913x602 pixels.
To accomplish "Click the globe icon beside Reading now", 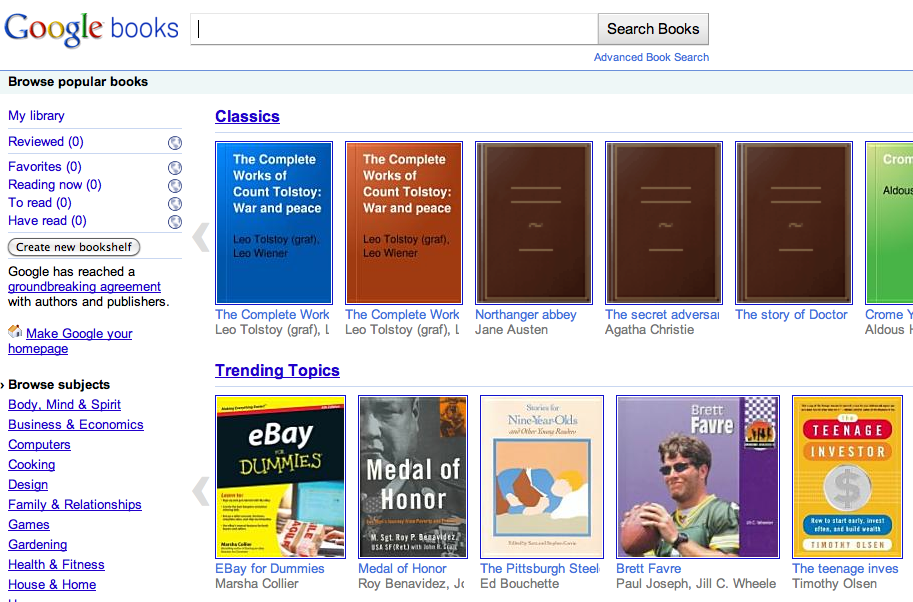I will click(175, 185).
